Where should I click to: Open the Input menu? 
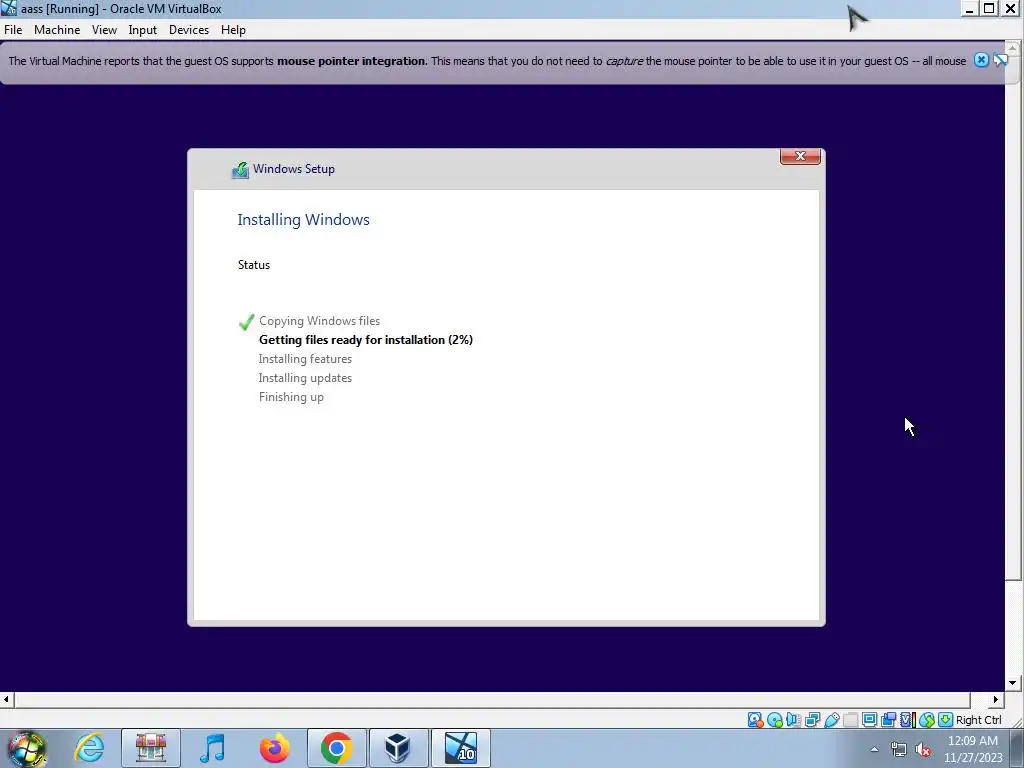pos(142,30)
